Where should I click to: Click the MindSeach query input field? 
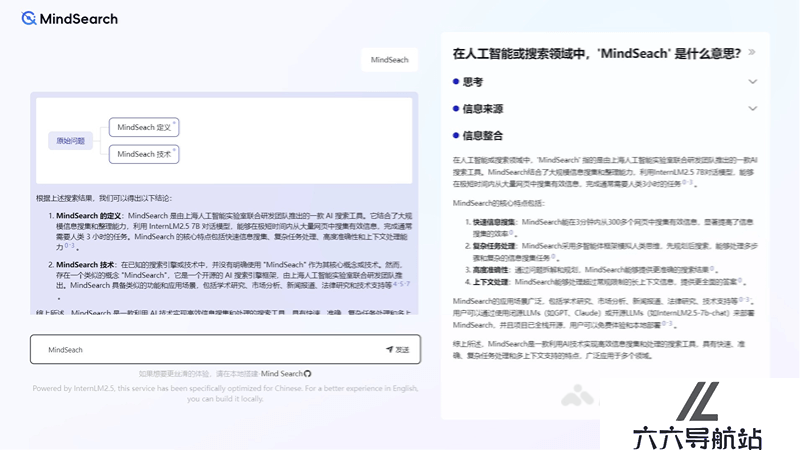coord(225,349)
